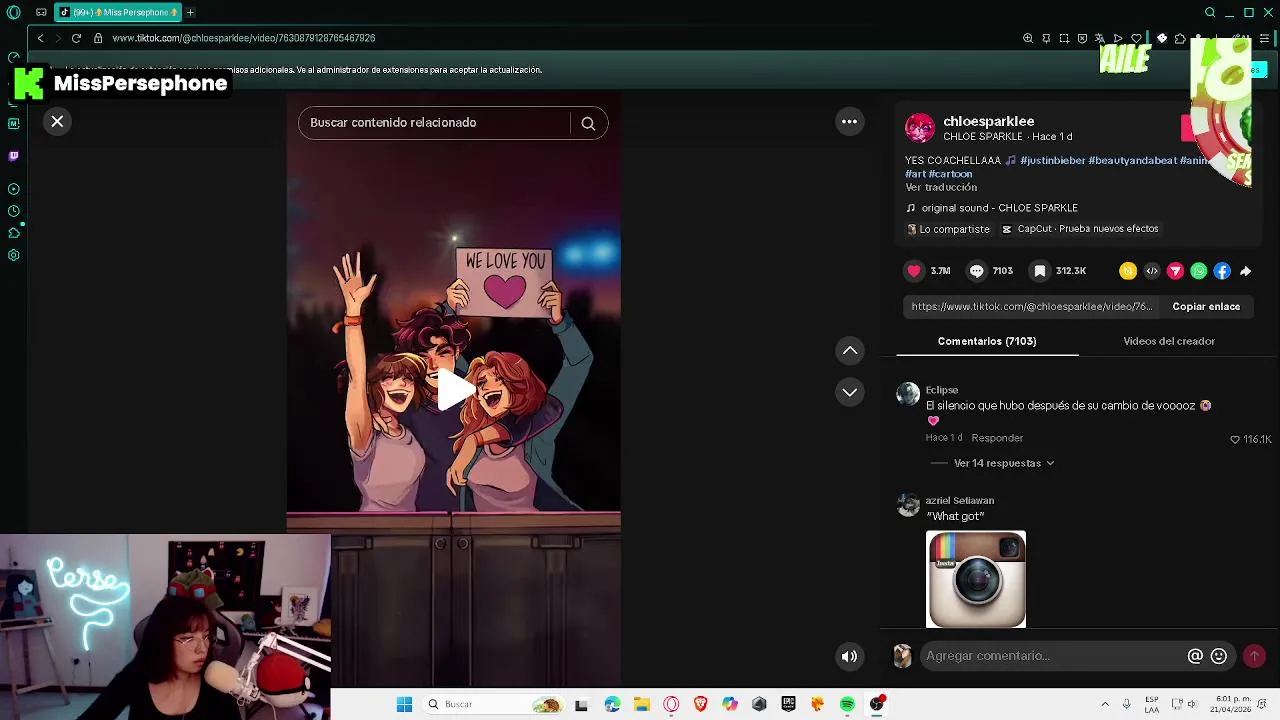
Task: Open the browser easy setup menu icon
Action: (1264, 38)
